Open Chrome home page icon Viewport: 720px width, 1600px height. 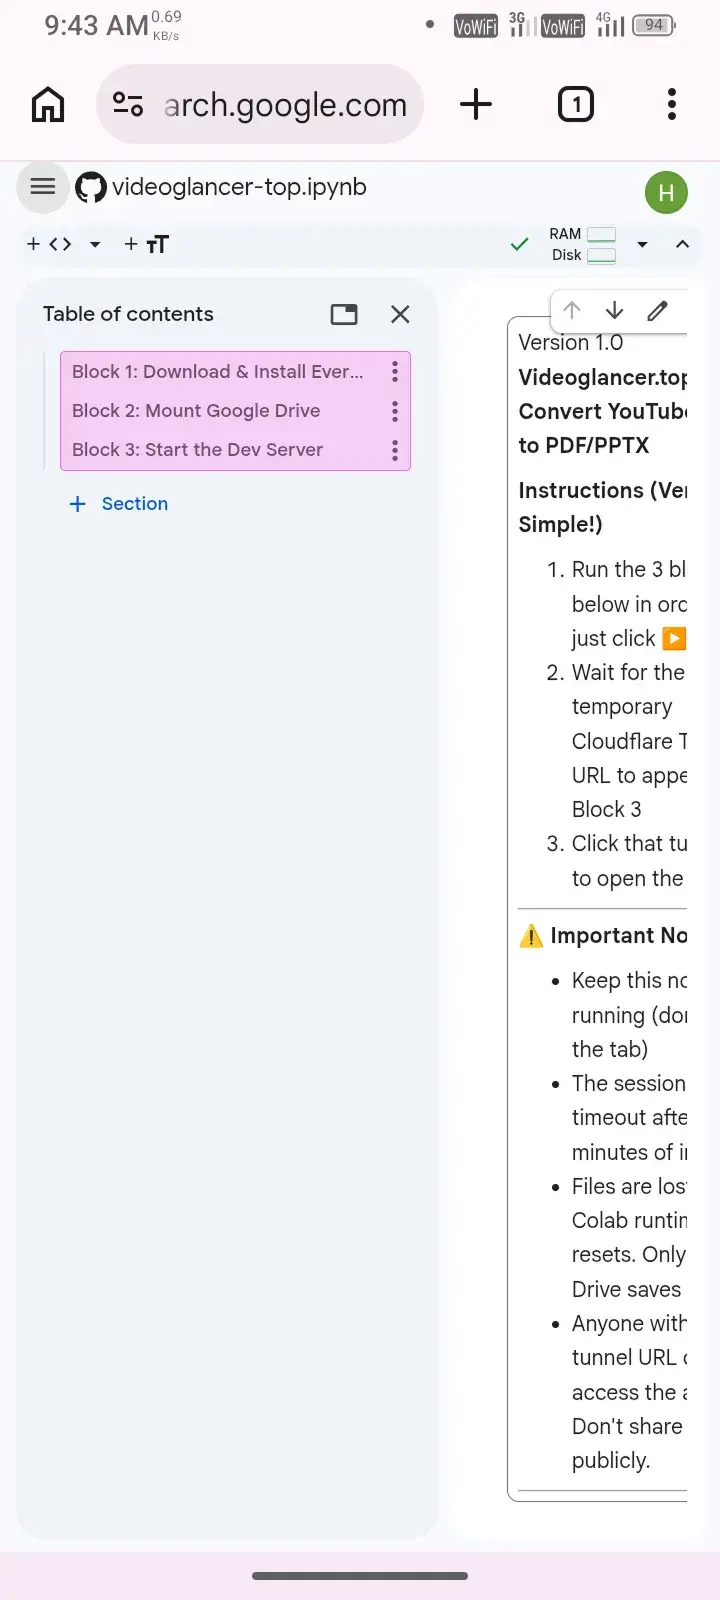click(48, 104)
